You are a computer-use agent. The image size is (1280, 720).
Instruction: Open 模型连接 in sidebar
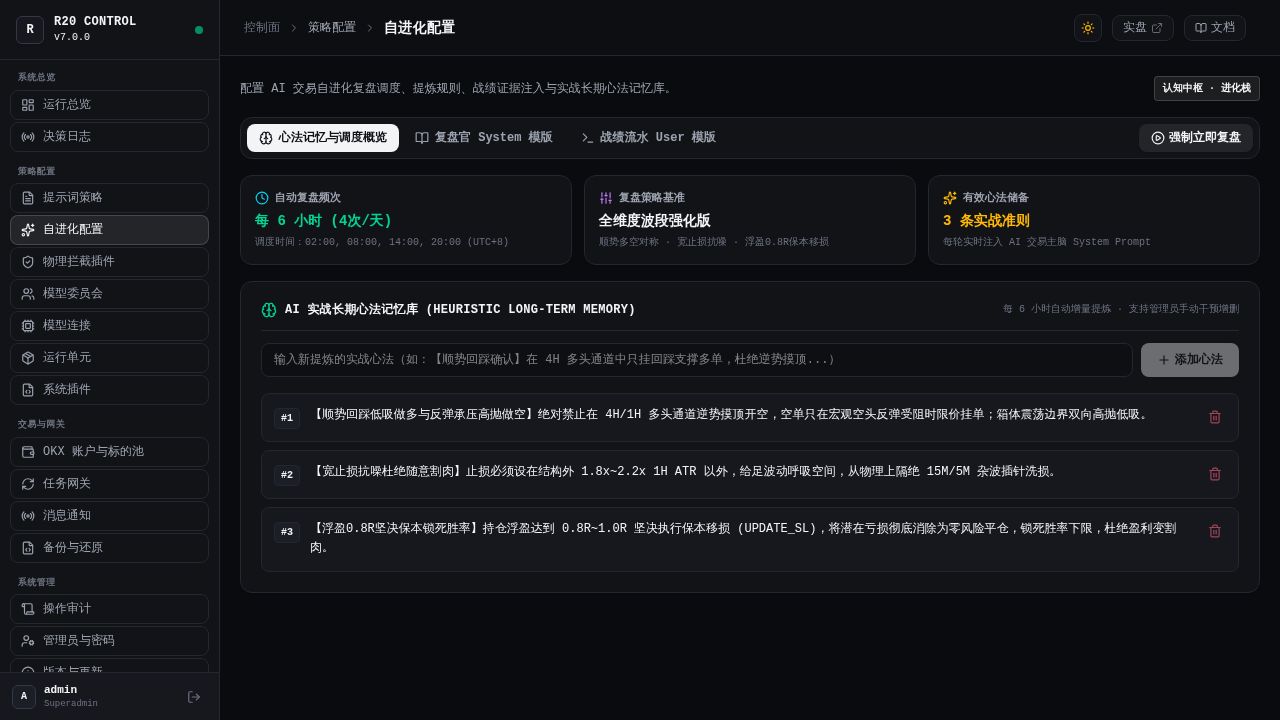pos(109,326)
